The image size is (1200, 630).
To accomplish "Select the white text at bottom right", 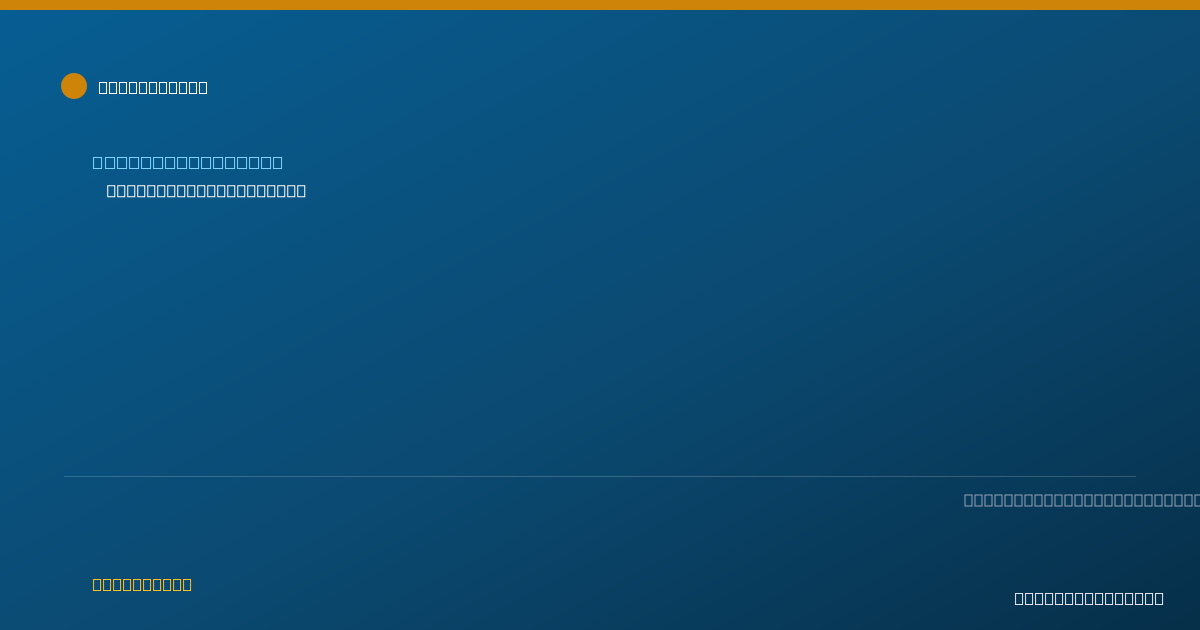I will pyautogui.click(x=1089, y=598).
